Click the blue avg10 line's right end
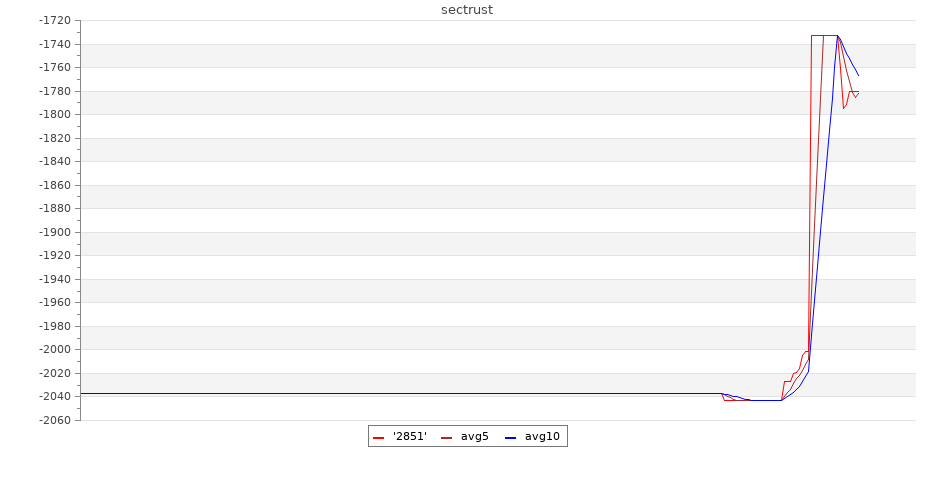Screen dimensions: 935x500 click(x=858, y=75)
